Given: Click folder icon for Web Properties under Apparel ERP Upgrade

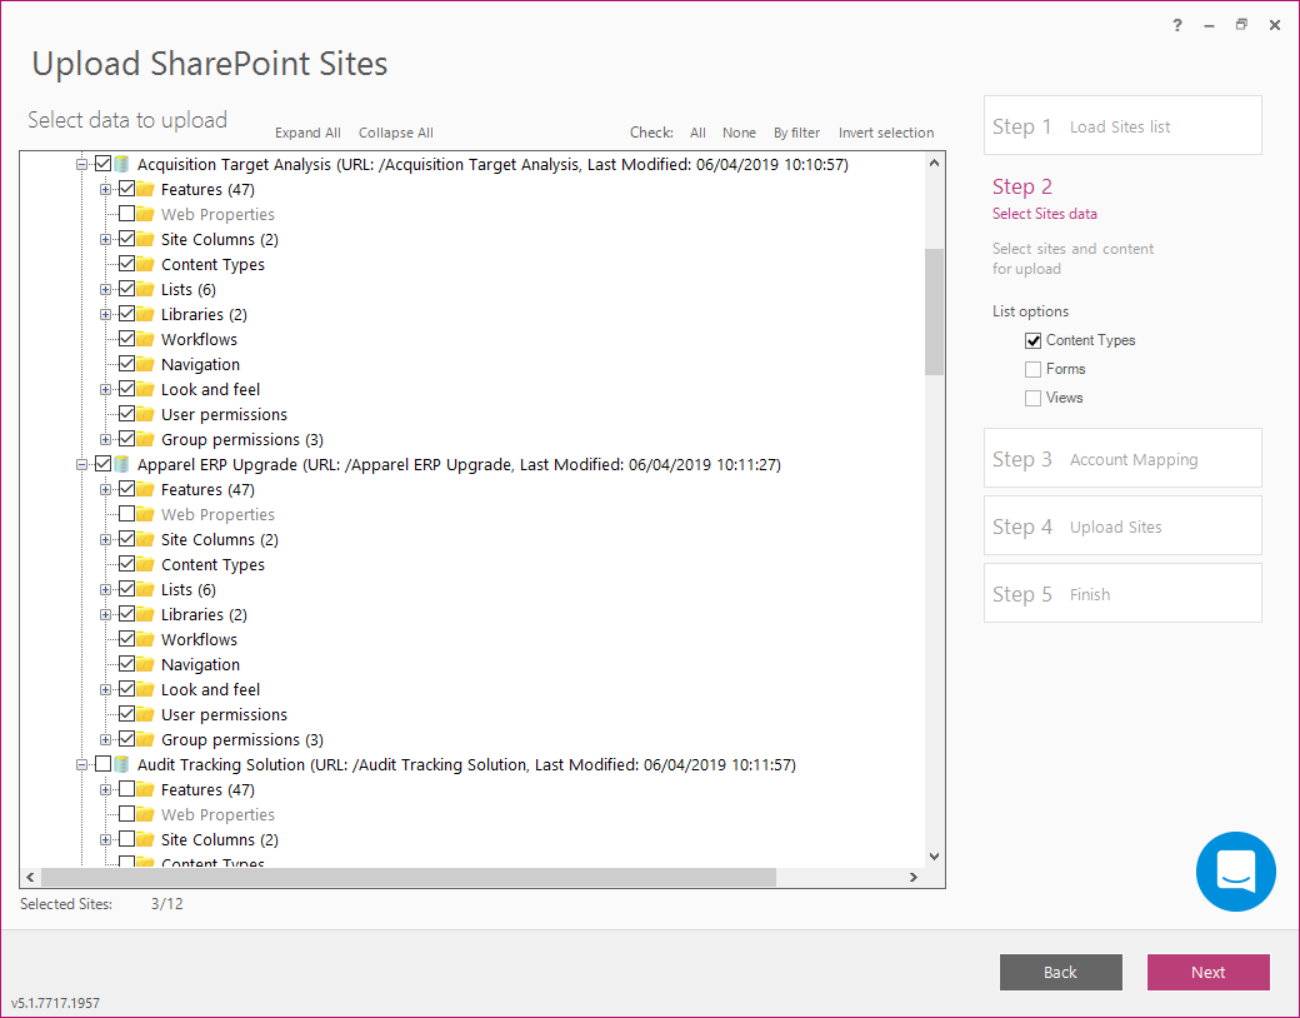Looking at the screenshot, I should pos(146,514).
